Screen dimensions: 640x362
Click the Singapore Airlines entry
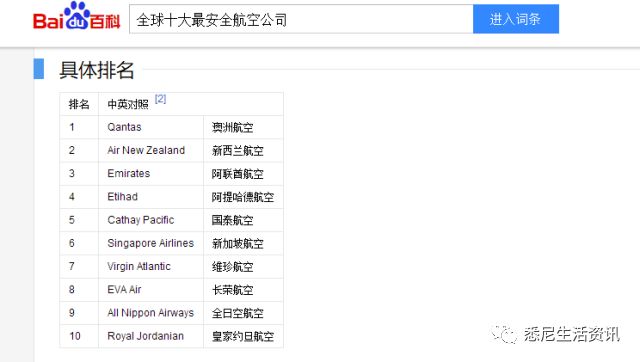pos(151,244)
